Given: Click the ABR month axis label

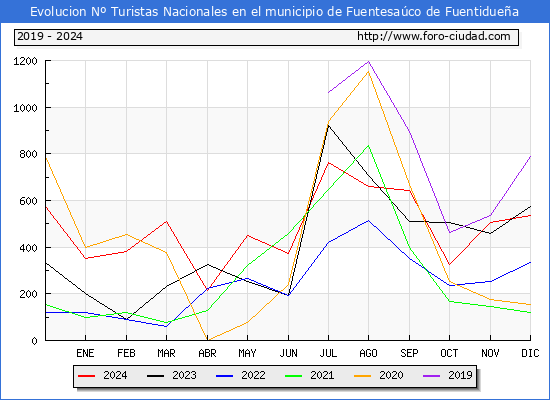Looking at the screenshot, I should (x=207, y=353).
